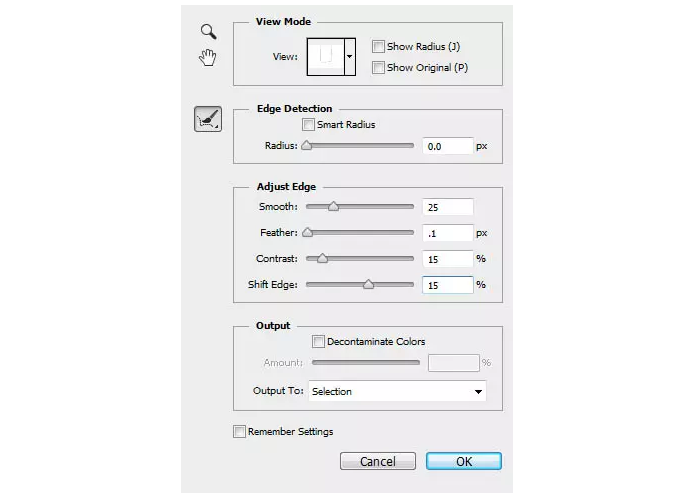This screenshot has width=696, height=503.
Task: Click the Radius slider handle
Action: (307, 146)
